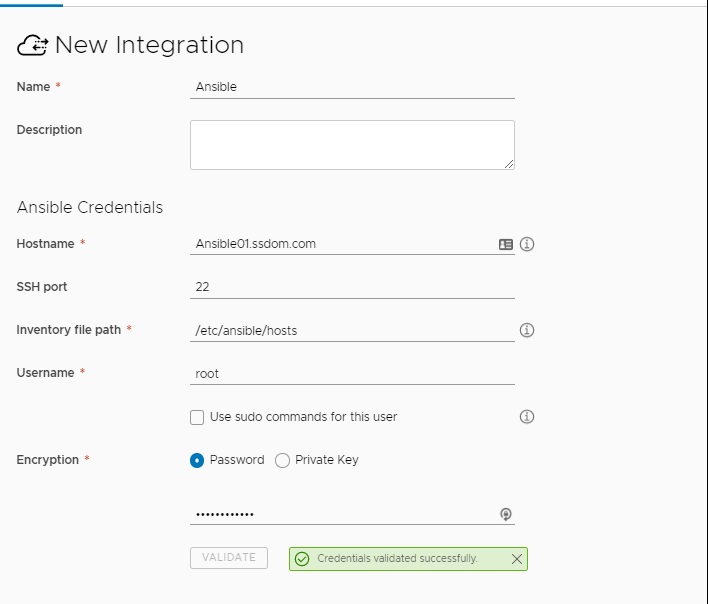Click inside the Description text area

click(352, 145)
